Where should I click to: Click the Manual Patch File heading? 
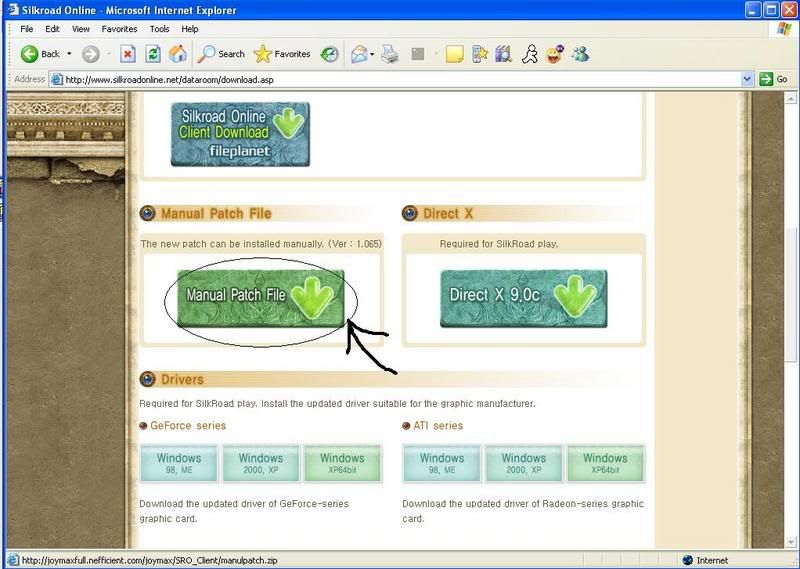pyautogui.click(x=216, y=213)
